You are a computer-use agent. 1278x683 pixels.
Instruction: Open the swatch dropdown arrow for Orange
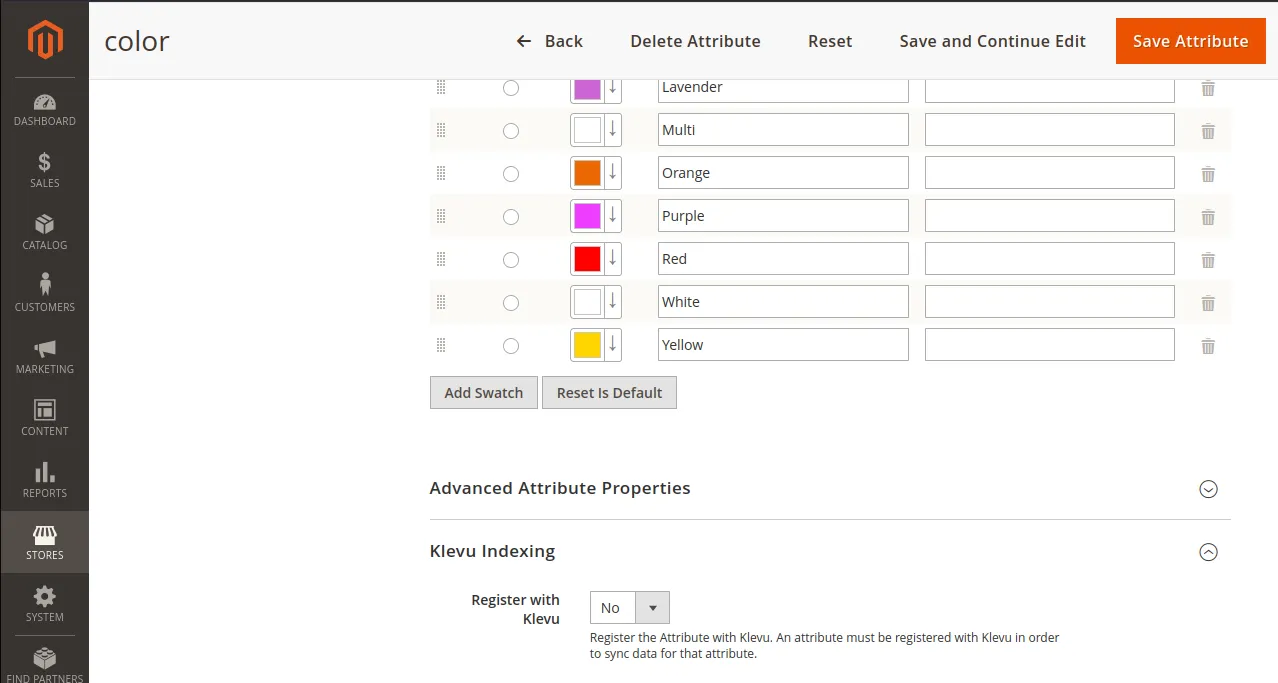613,173
